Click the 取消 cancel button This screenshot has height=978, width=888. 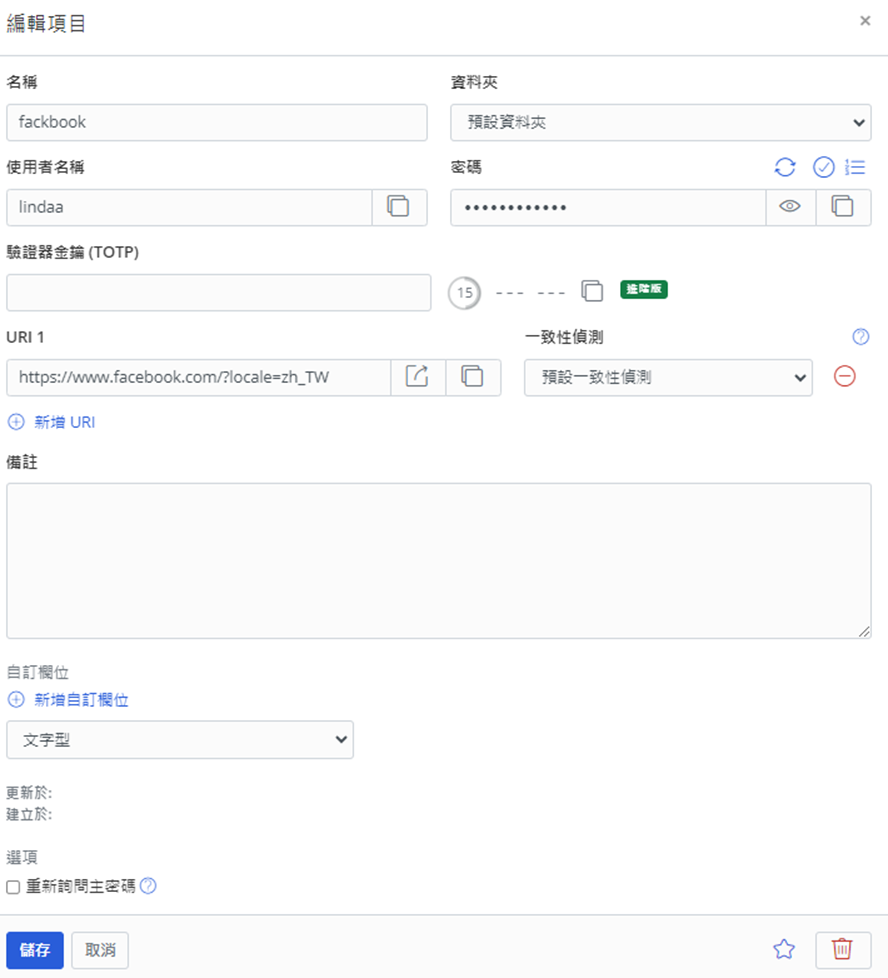point(100,950)
